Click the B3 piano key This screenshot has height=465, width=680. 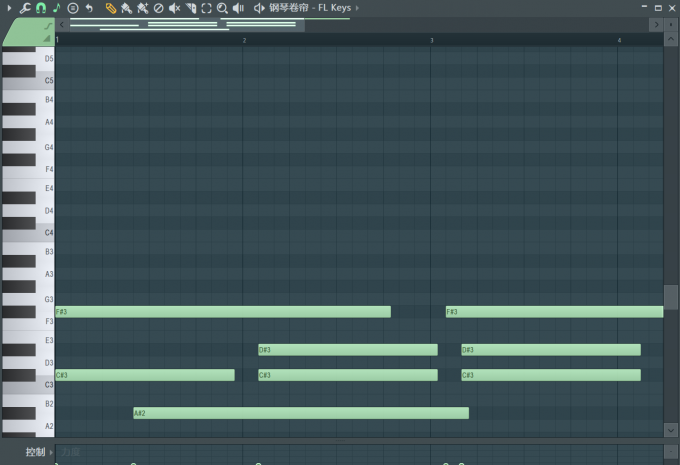(x=45, y=252)
